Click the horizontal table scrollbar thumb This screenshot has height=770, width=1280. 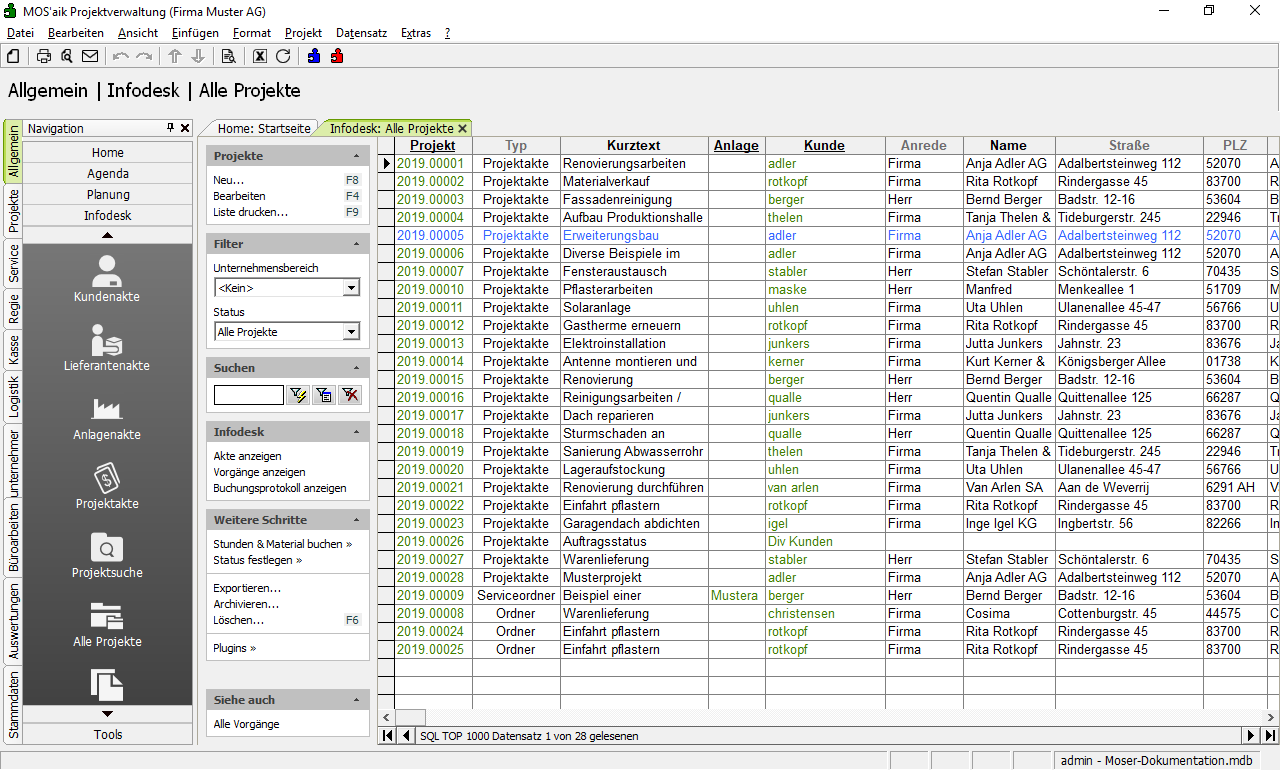[x=411, y=717]
